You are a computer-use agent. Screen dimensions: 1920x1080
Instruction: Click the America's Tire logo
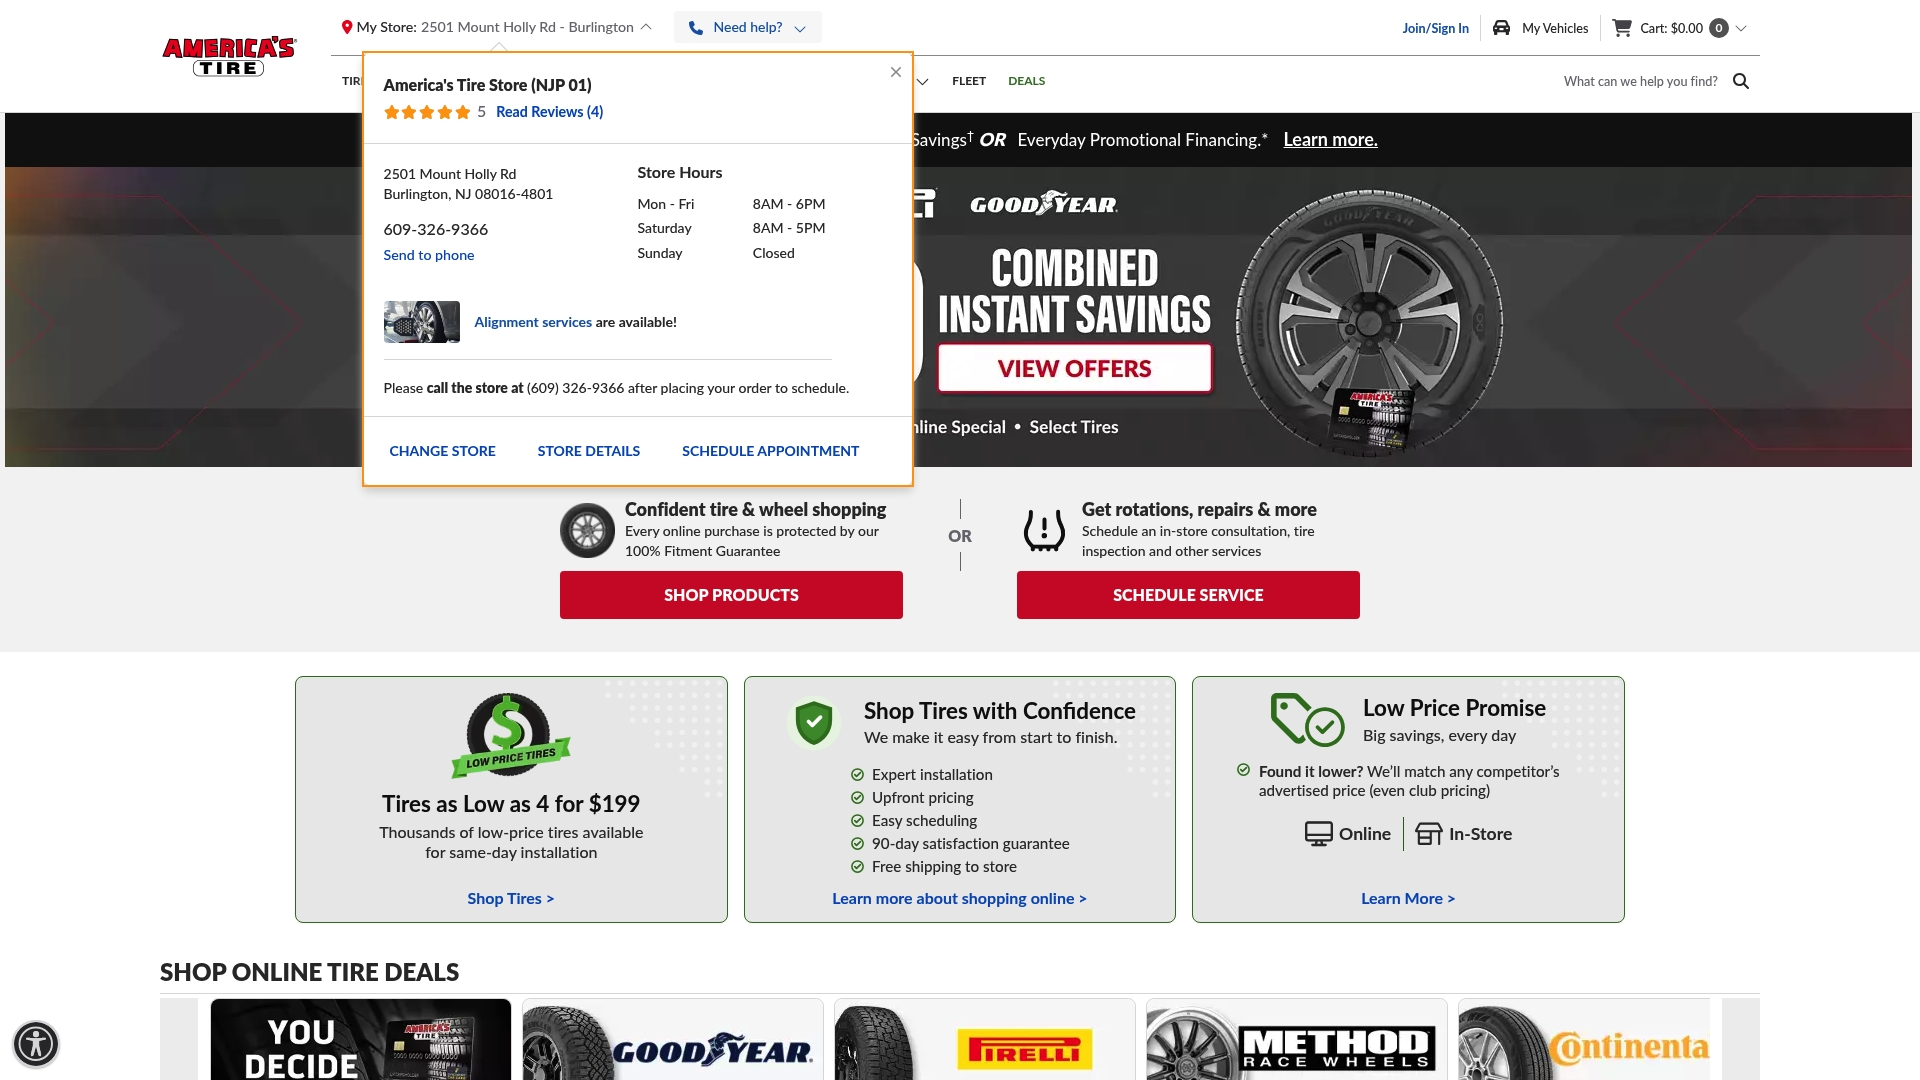point(229,57)
